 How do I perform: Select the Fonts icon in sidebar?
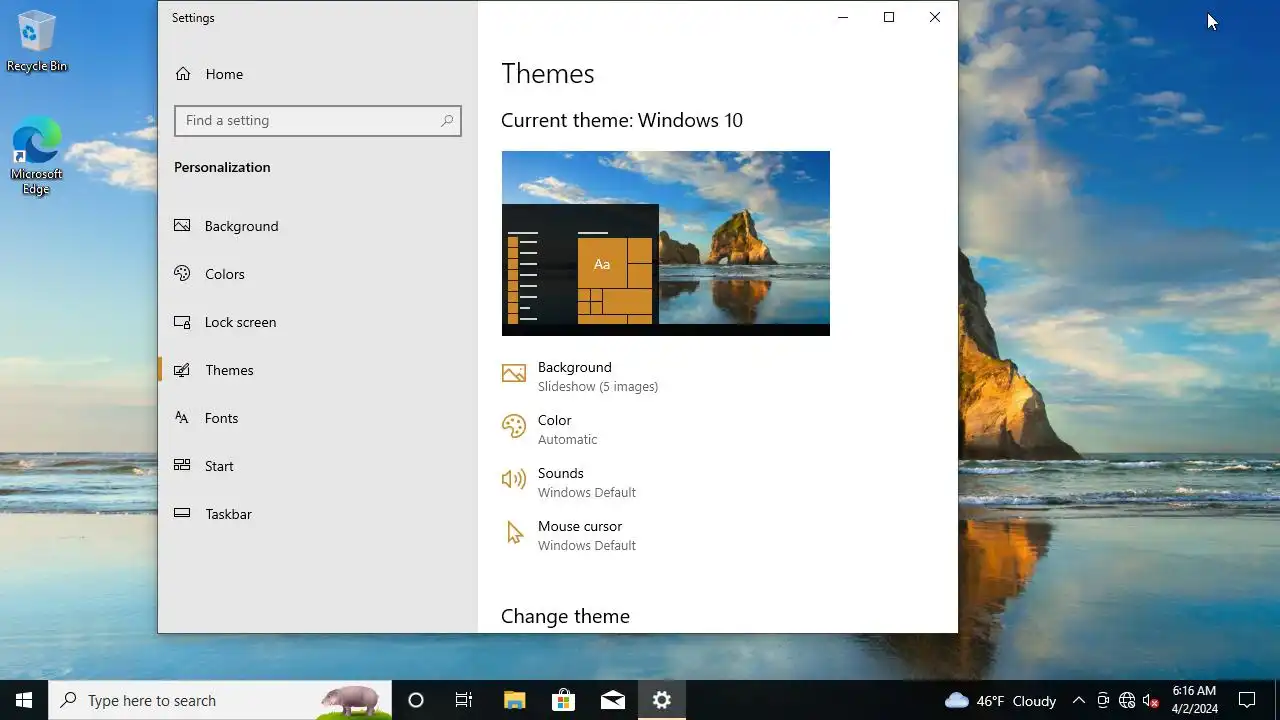point(182,418)
